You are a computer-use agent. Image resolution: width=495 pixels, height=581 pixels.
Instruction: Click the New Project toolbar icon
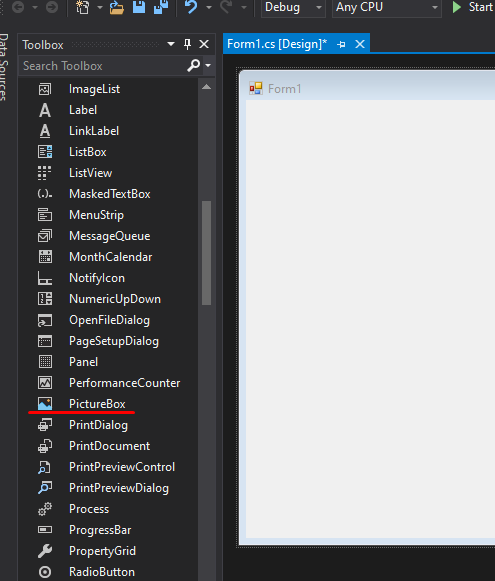click(83, 7)
